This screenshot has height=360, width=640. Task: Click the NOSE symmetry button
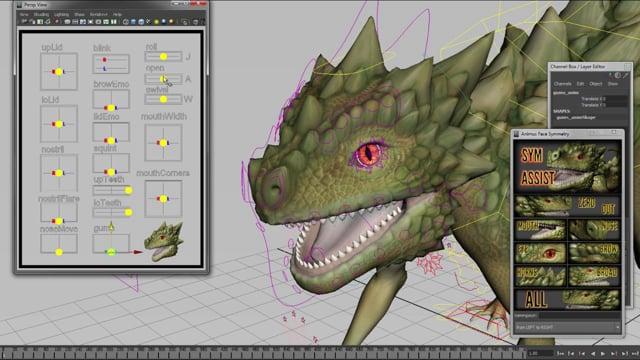click(x=595, y=230)
